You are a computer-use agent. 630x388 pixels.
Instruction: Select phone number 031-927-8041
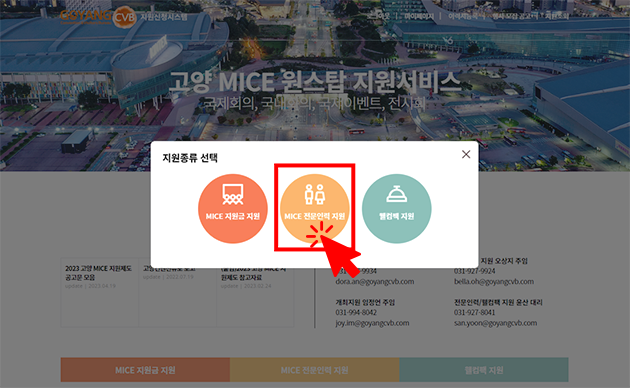pos(475,312)
